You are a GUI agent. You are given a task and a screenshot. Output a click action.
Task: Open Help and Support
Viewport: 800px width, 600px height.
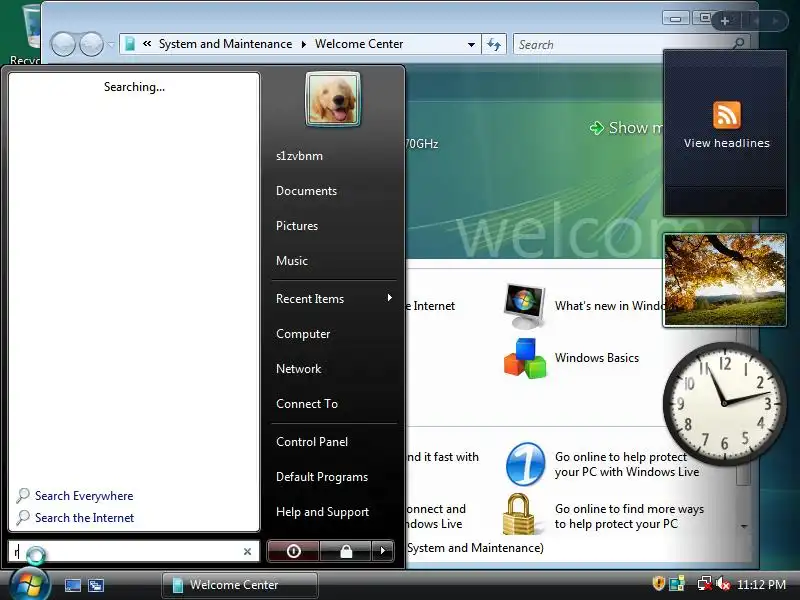point(322,512)
